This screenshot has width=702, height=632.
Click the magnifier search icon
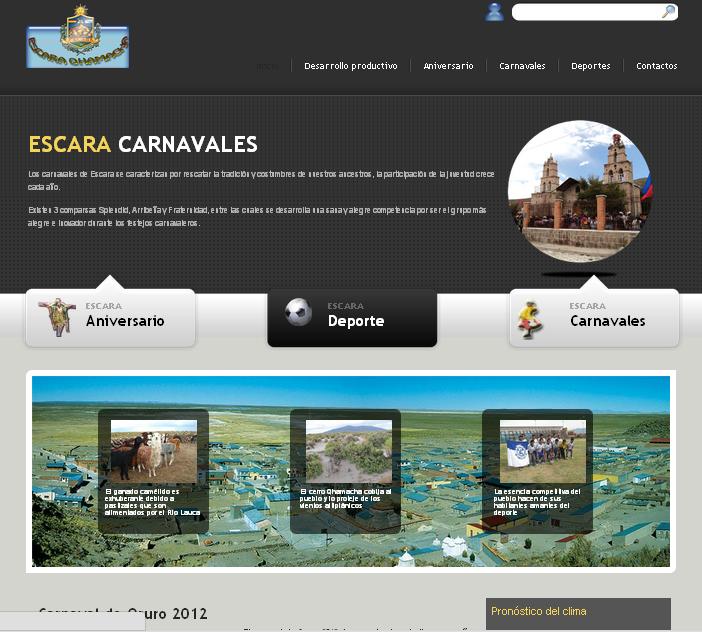(668, 12)
